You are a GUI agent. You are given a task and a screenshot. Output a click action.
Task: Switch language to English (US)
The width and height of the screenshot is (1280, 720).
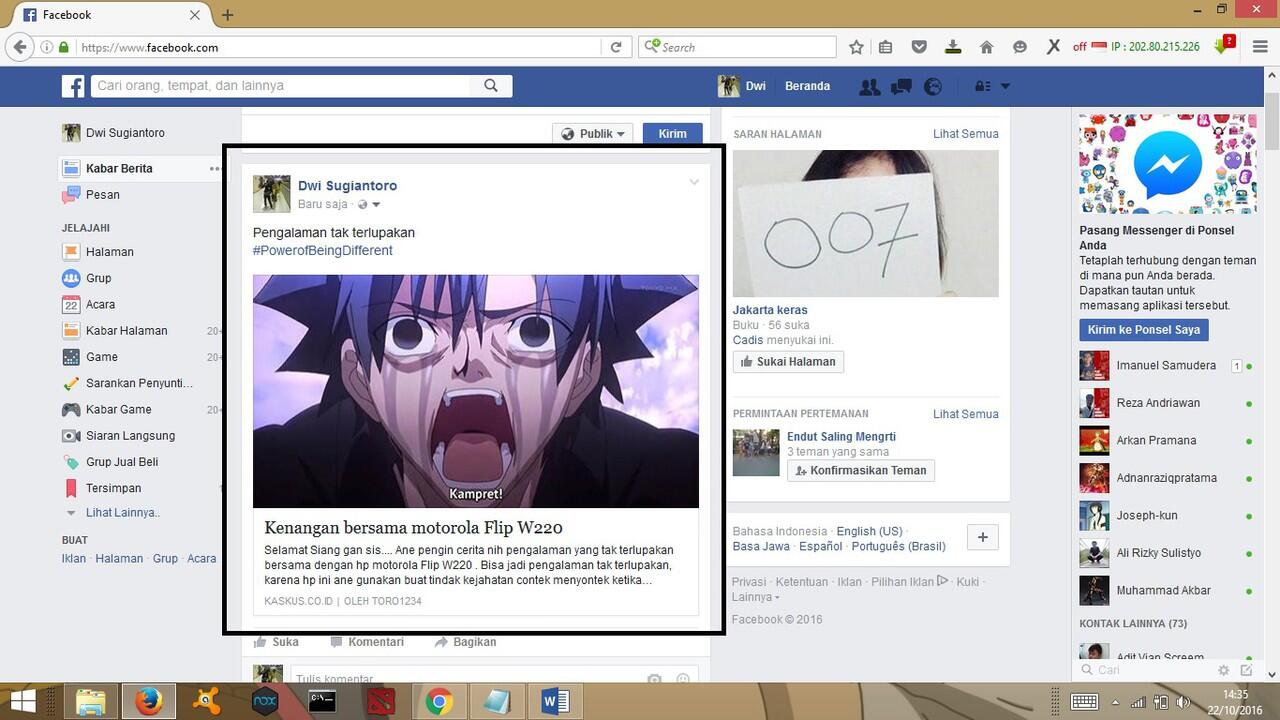pyautogui.click(x=869, y=531)
